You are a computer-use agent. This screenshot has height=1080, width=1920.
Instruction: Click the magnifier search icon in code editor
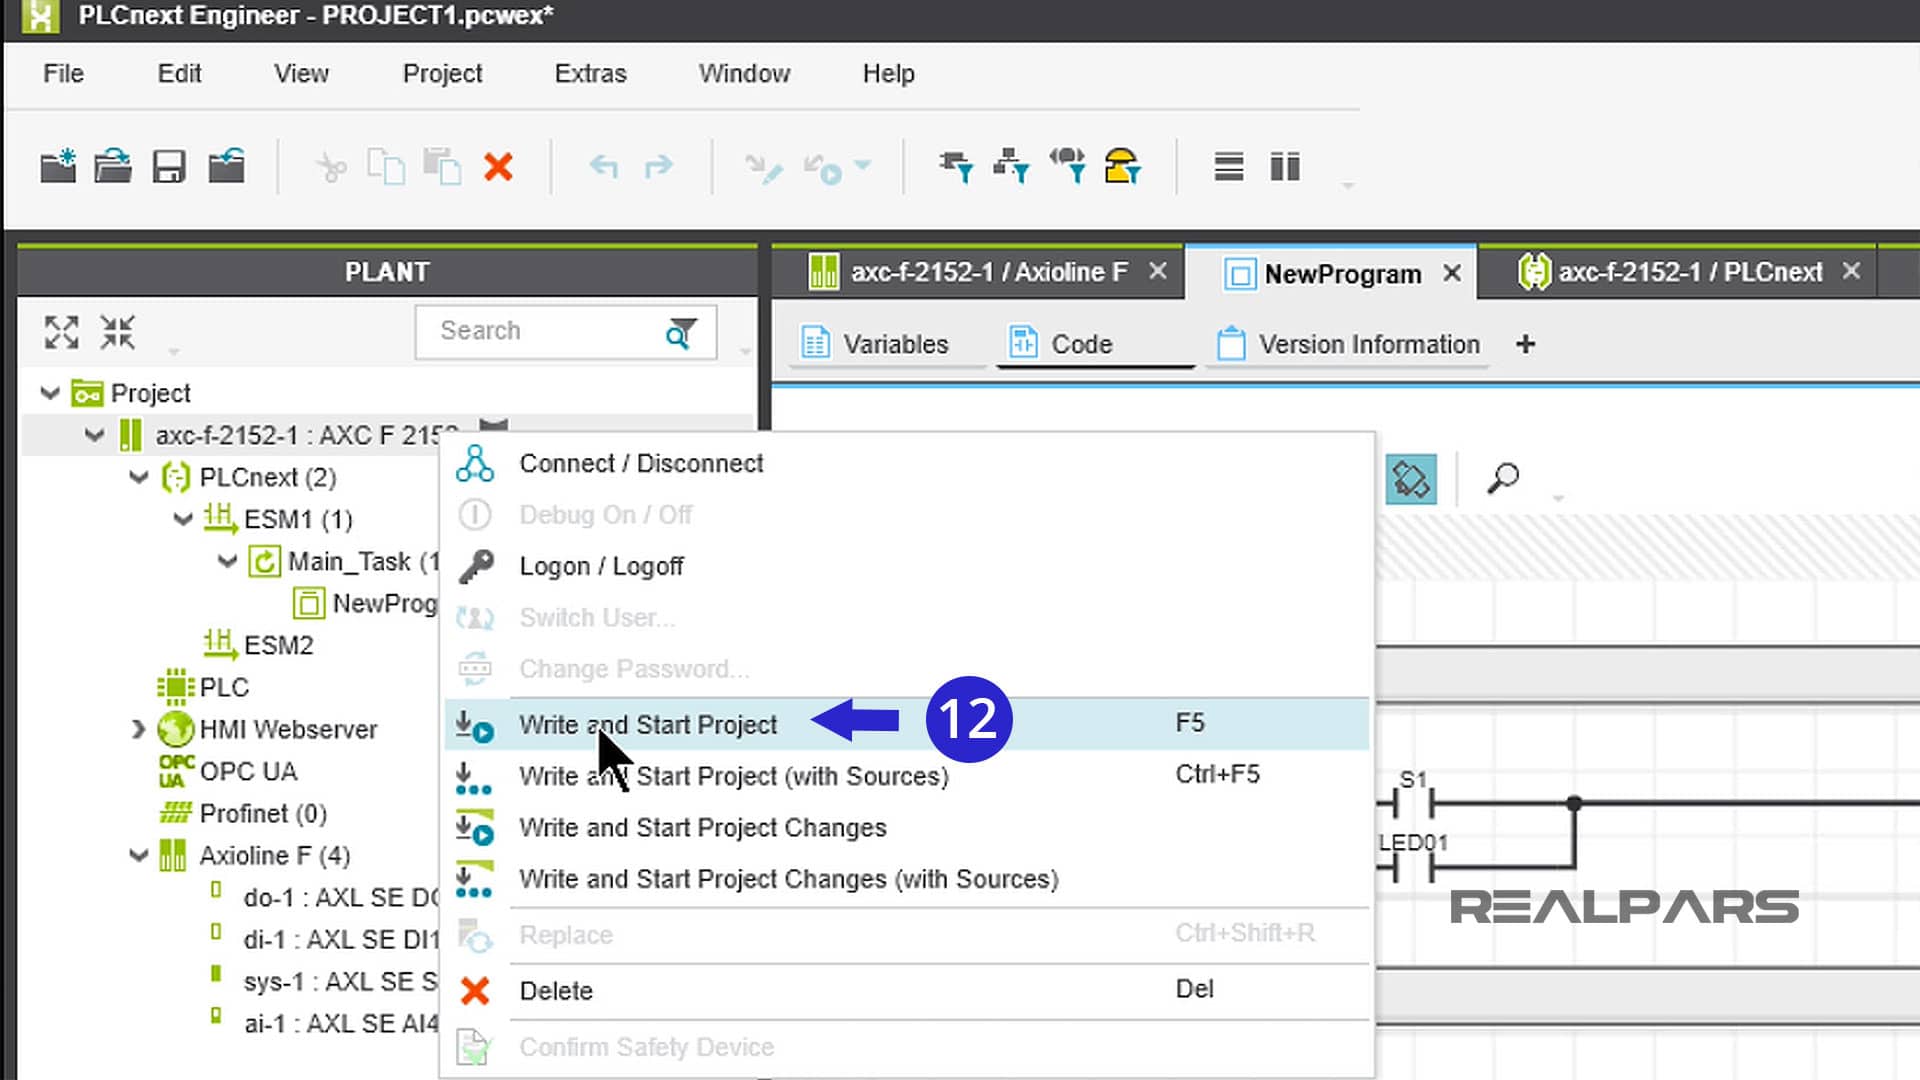1502,478
